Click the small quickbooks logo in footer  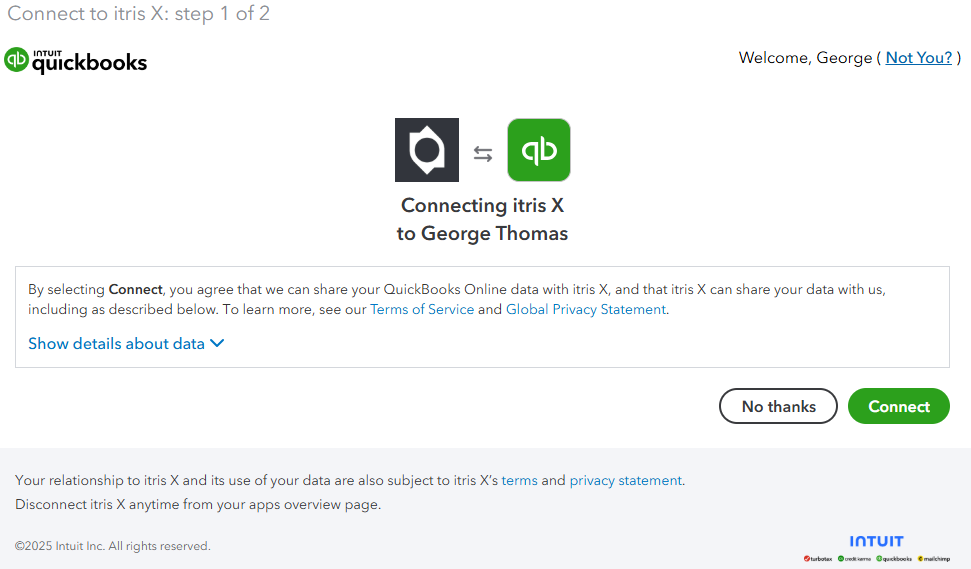tap(894, 558)
